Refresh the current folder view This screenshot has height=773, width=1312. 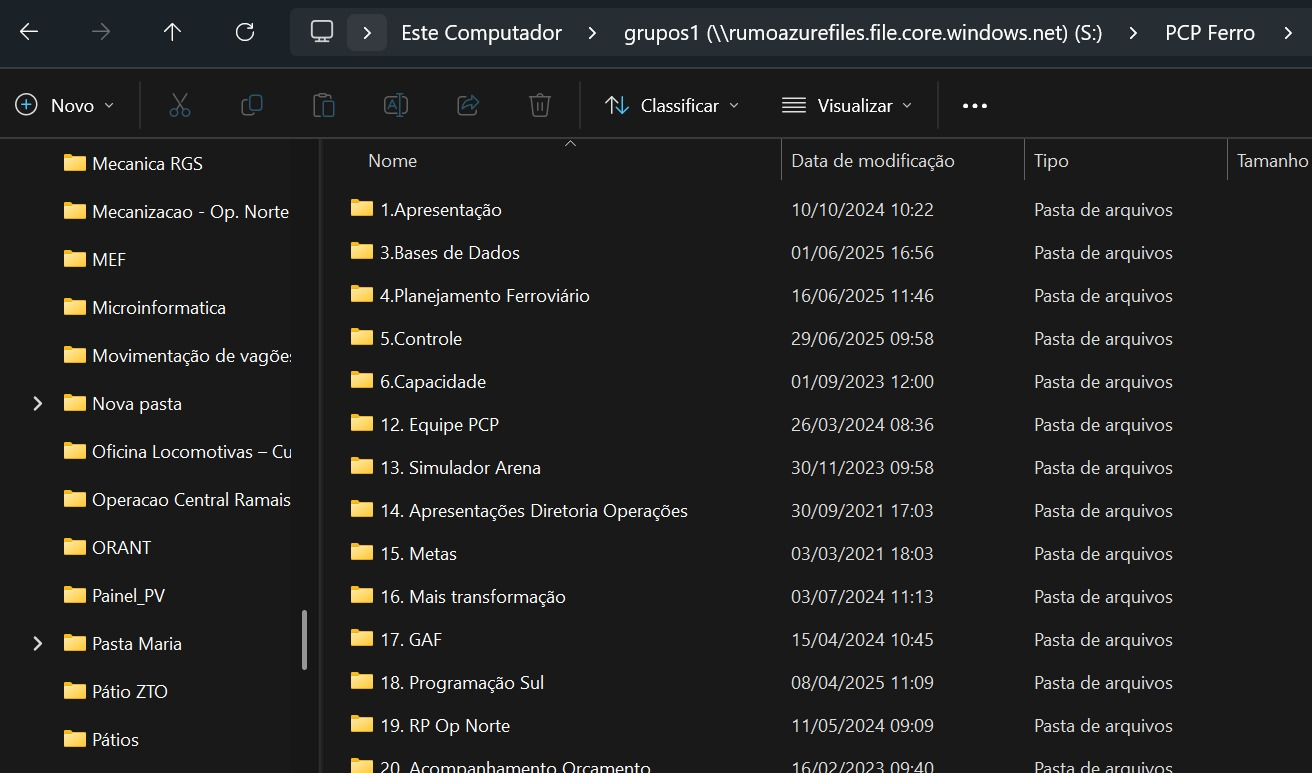244,32
